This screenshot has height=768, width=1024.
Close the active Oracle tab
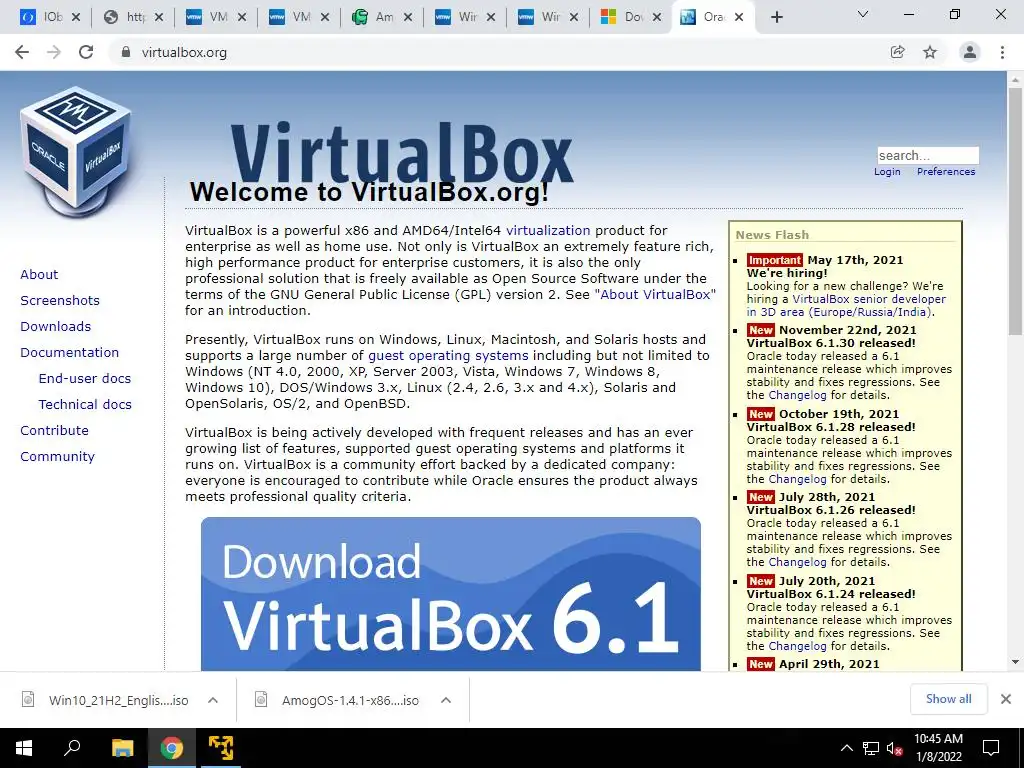739,17
